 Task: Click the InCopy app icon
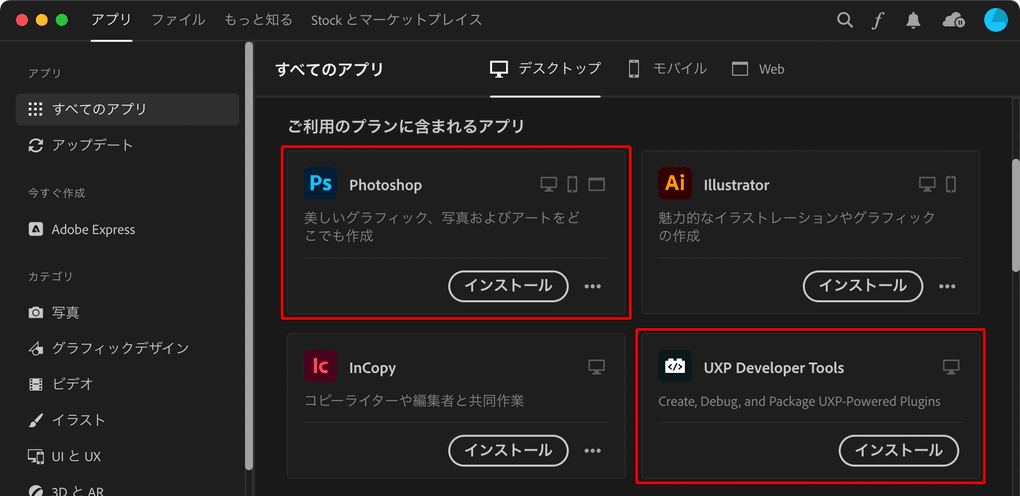click(x=321, y=367)
